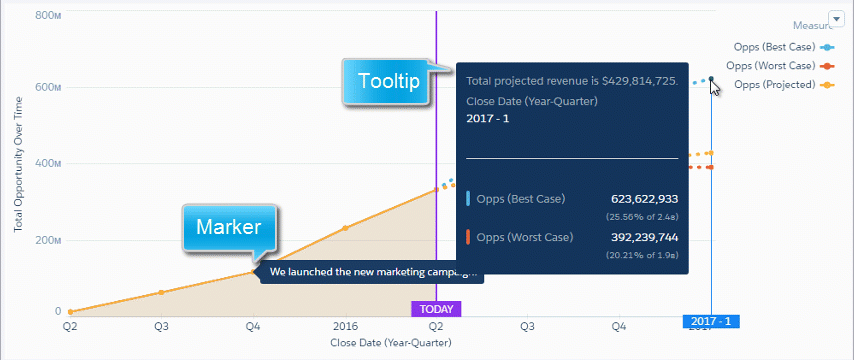Click the Best Case data point at 2017
The height and width of the screenshot is (360, 854).
711,79
